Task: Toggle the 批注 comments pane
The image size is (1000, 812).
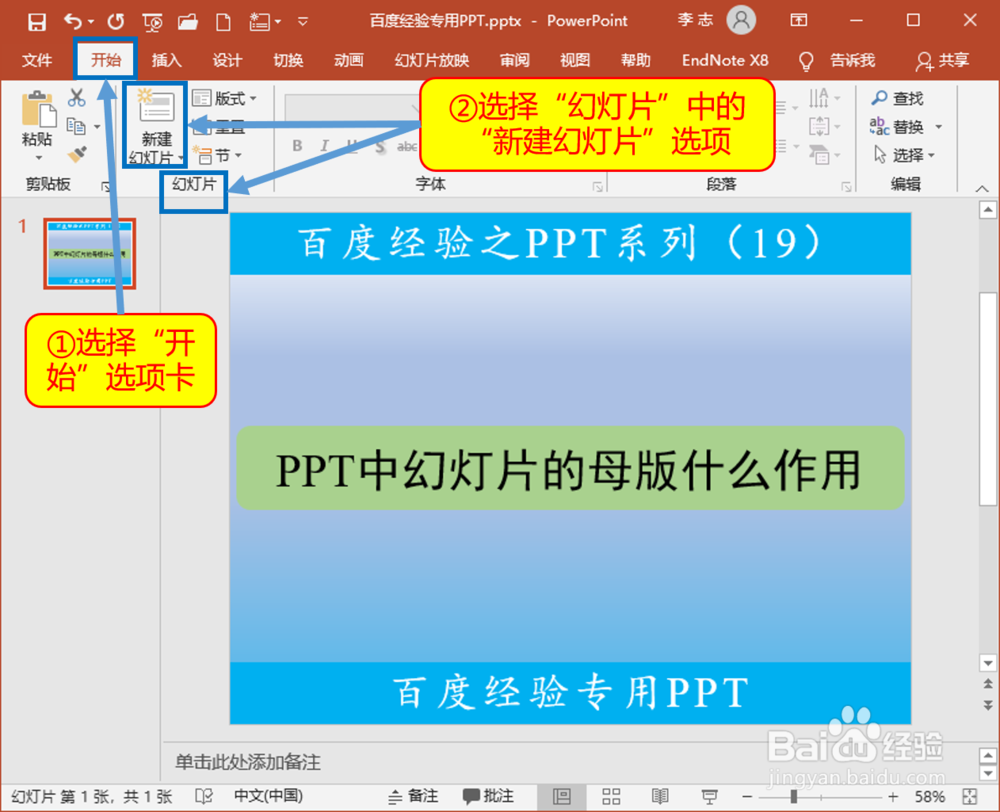Action: click(489, 796)
